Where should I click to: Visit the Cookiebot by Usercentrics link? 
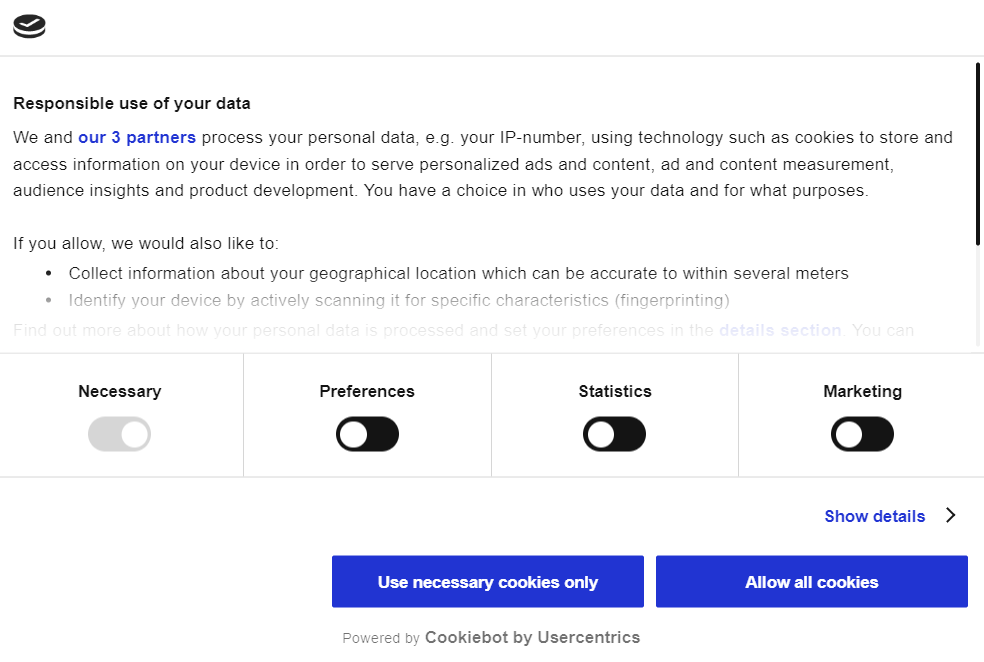click(532, 638)
